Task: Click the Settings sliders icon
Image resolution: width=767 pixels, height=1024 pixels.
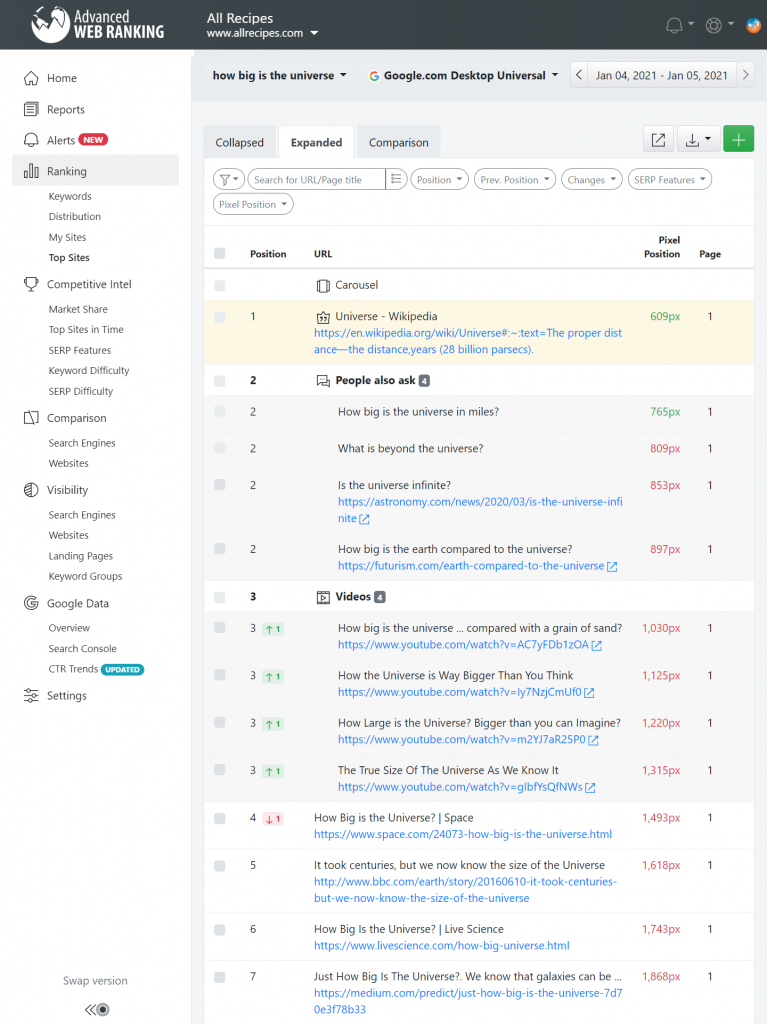Action: 31,696
